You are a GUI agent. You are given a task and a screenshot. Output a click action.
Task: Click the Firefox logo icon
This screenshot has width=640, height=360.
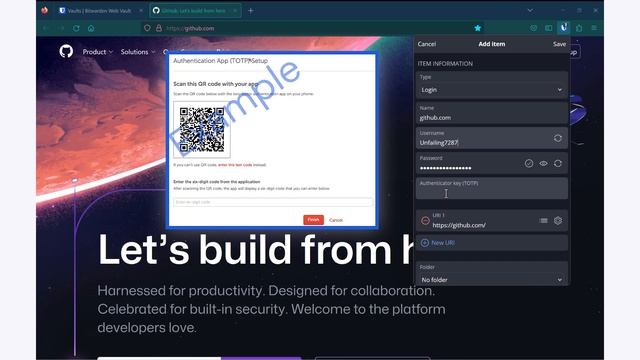44,10
